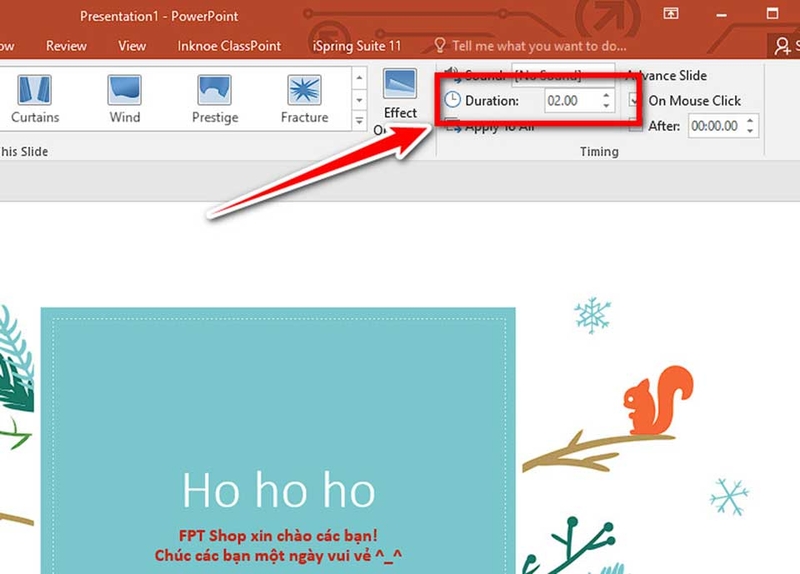
Task: Click the clock icon beside Duration
Action: tap(452, 100)
